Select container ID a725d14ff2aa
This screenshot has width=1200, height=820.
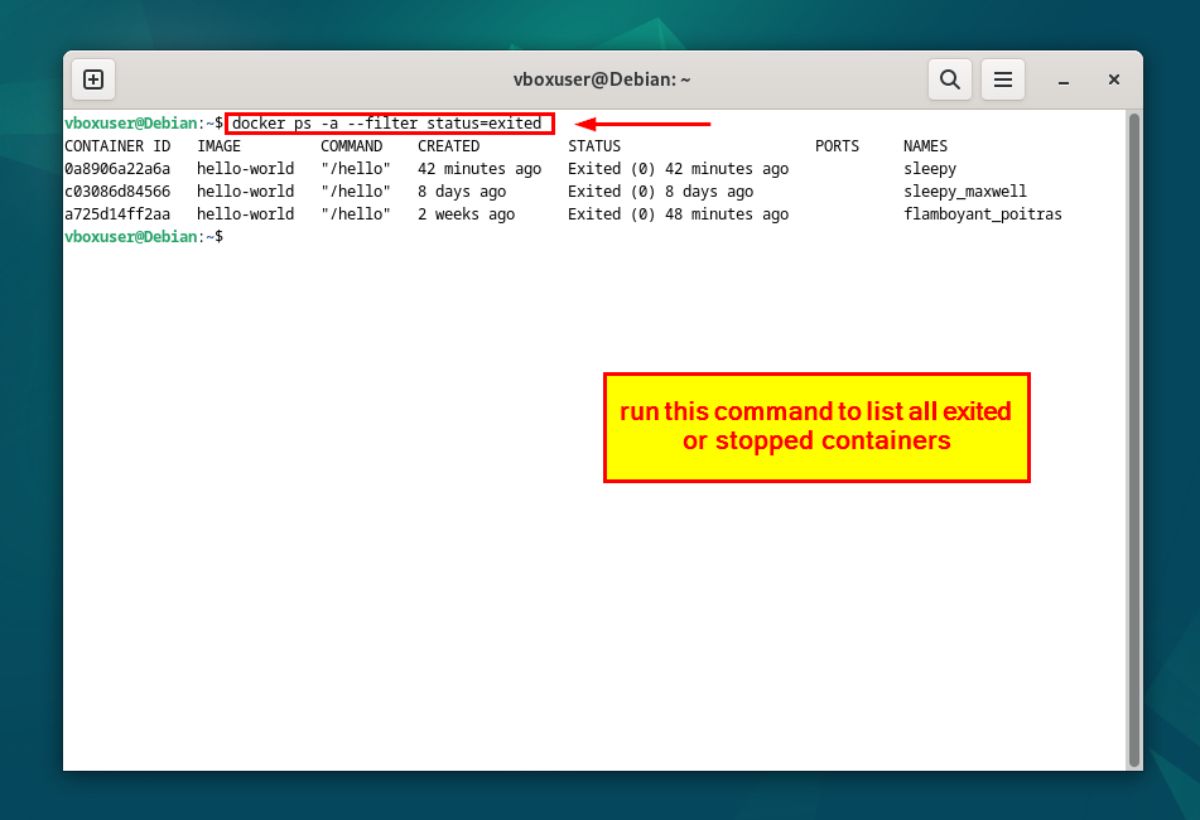coord(117,214)
